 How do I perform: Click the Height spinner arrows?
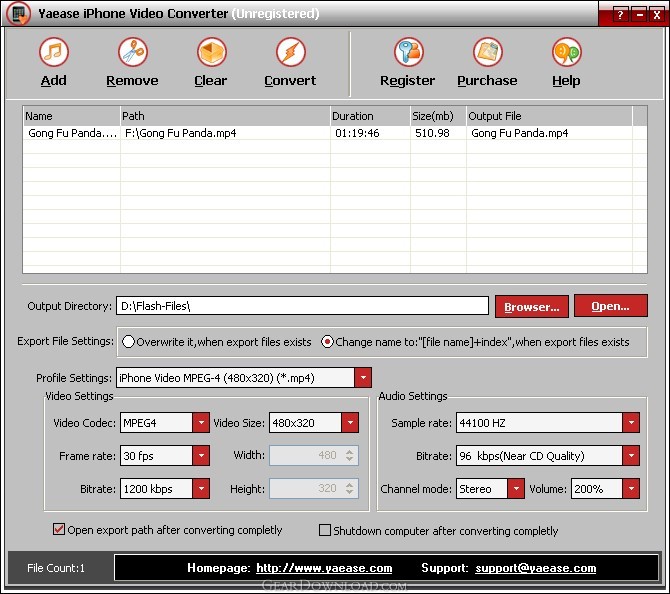click(x=350, y=488)
